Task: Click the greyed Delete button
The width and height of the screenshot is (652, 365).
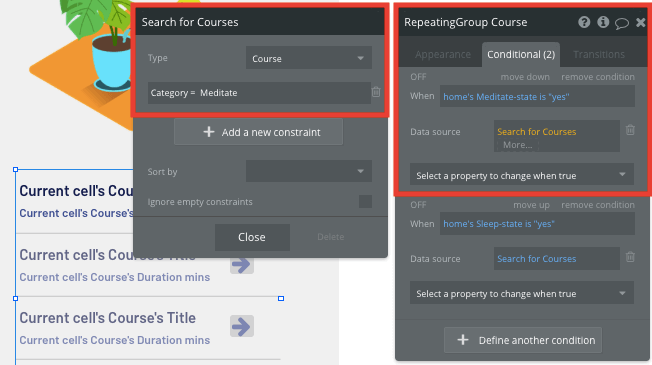Action: [331, 237]
